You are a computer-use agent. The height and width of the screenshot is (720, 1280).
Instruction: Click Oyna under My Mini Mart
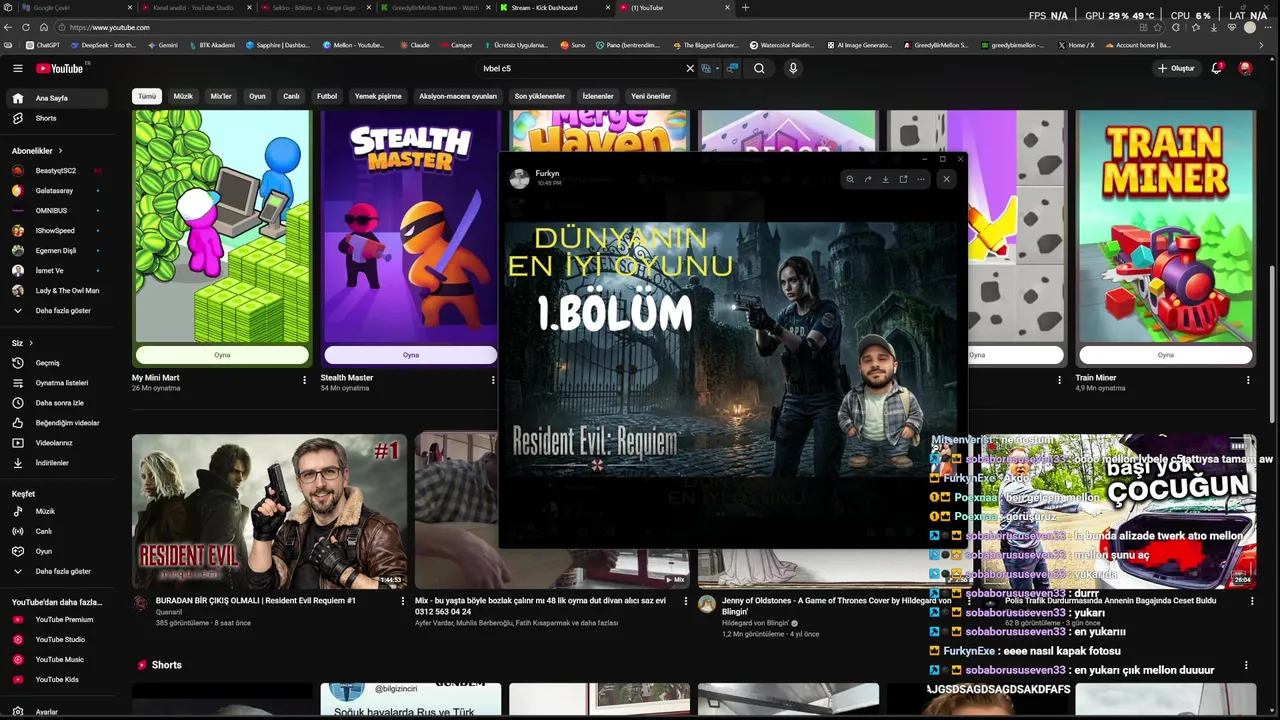coord(222,355)
